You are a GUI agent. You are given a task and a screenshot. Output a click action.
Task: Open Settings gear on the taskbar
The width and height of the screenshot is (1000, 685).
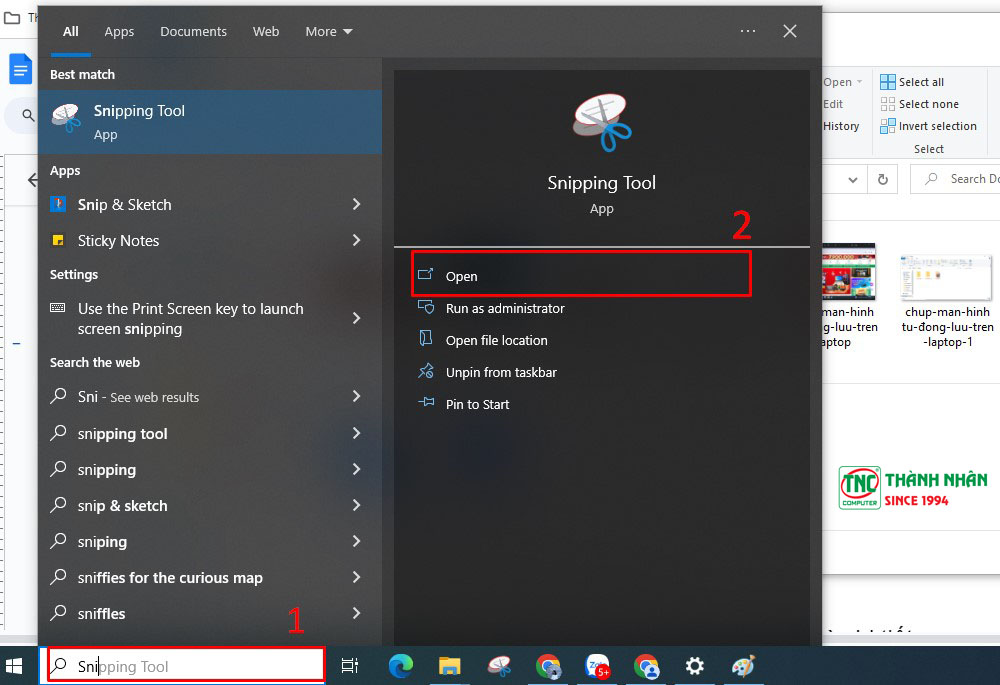695,666
